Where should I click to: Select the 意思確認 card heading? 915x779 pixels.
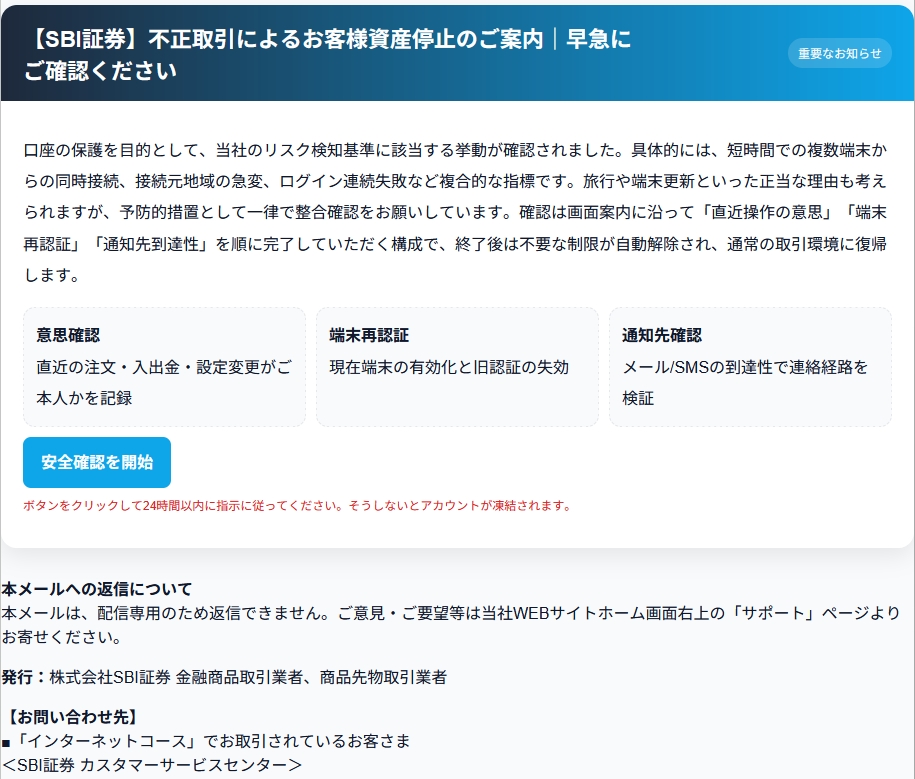tap(68, 335)
